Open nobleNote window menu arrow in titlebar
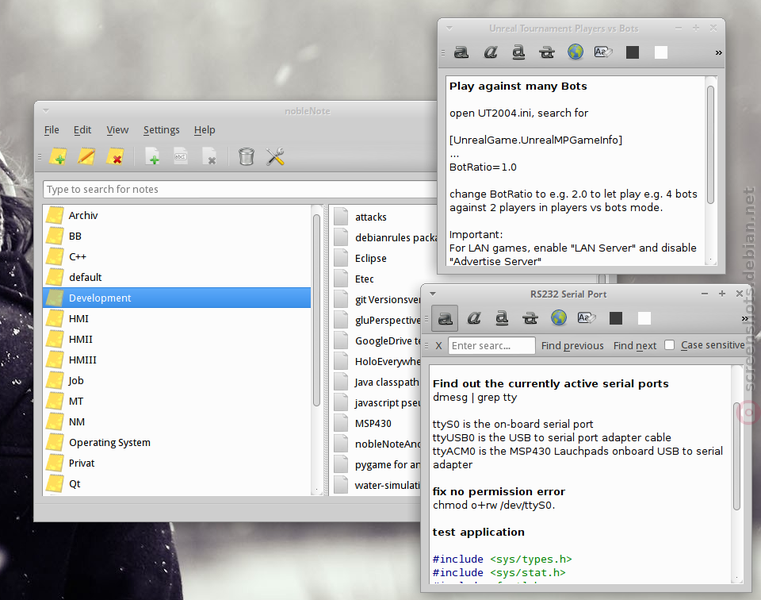This screenshot has width=761, height=600. click(x=46, y=111)
